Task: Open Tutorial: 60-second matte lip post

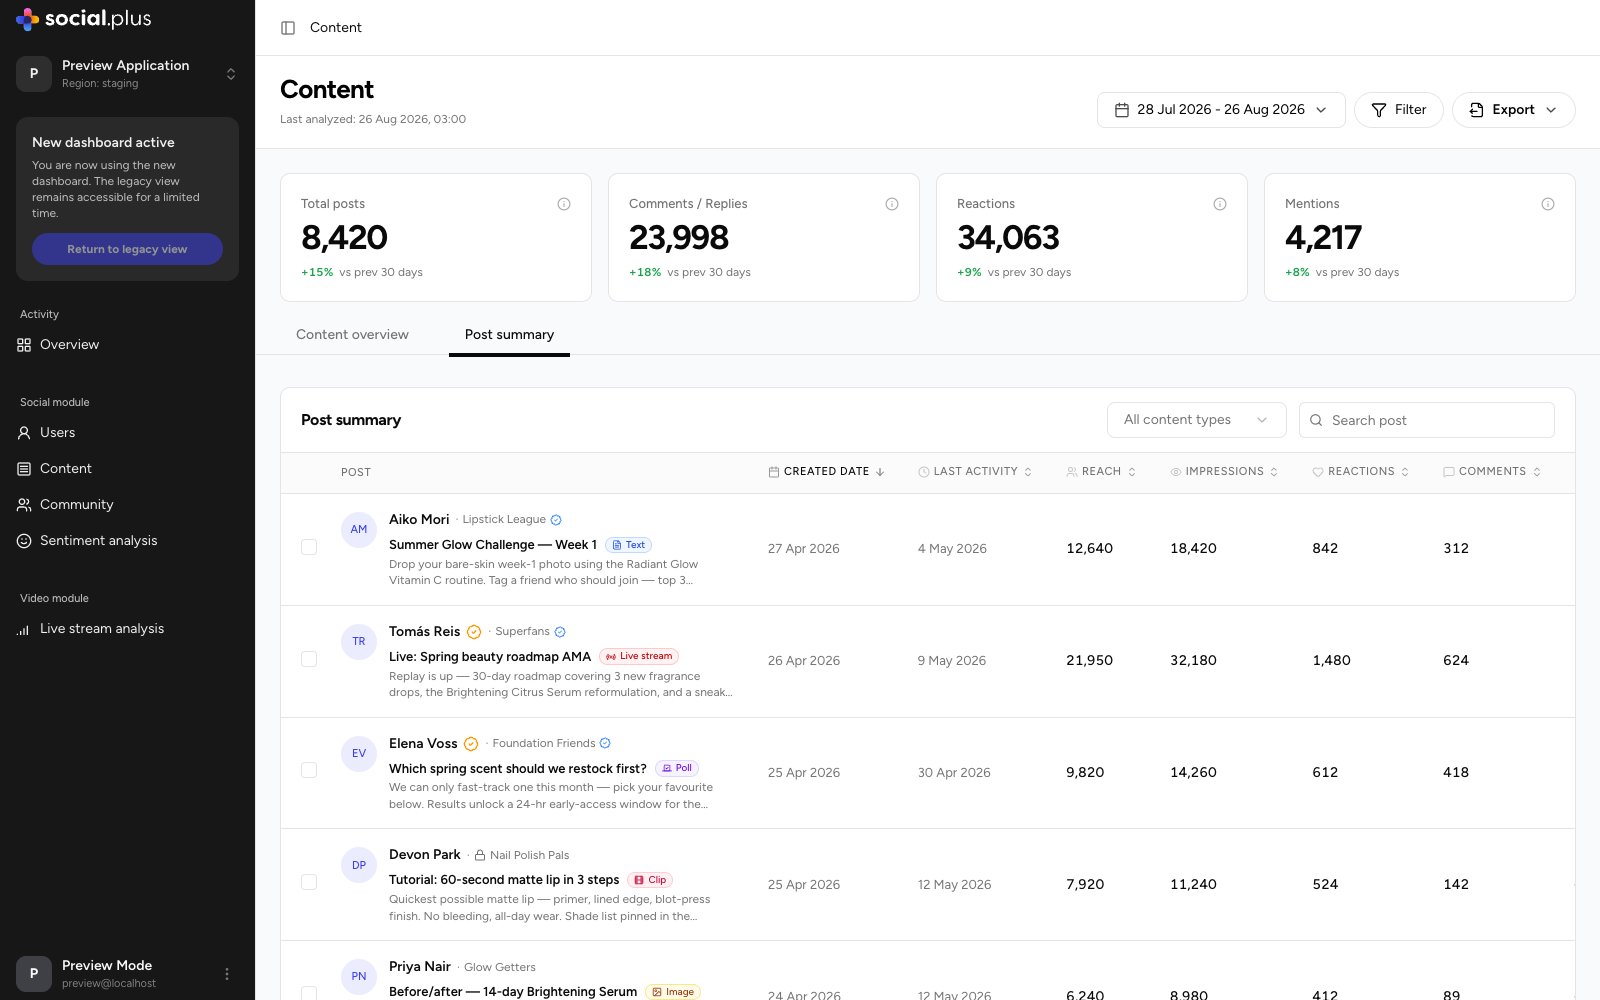Action: point(504,880)
